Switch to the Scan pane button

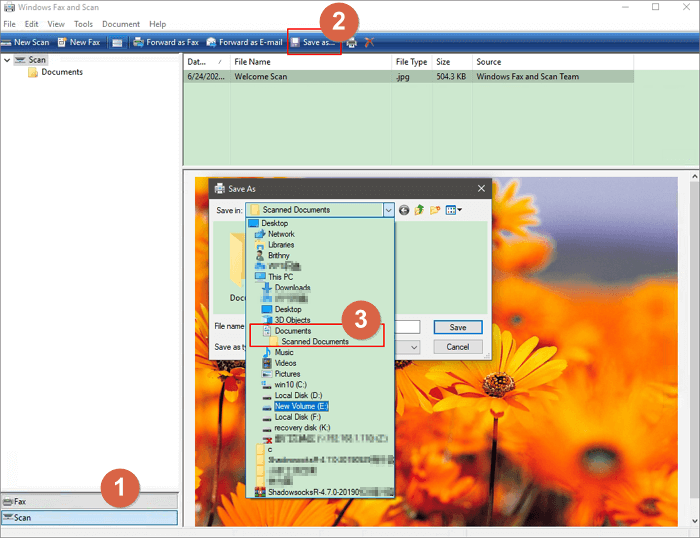89,517
